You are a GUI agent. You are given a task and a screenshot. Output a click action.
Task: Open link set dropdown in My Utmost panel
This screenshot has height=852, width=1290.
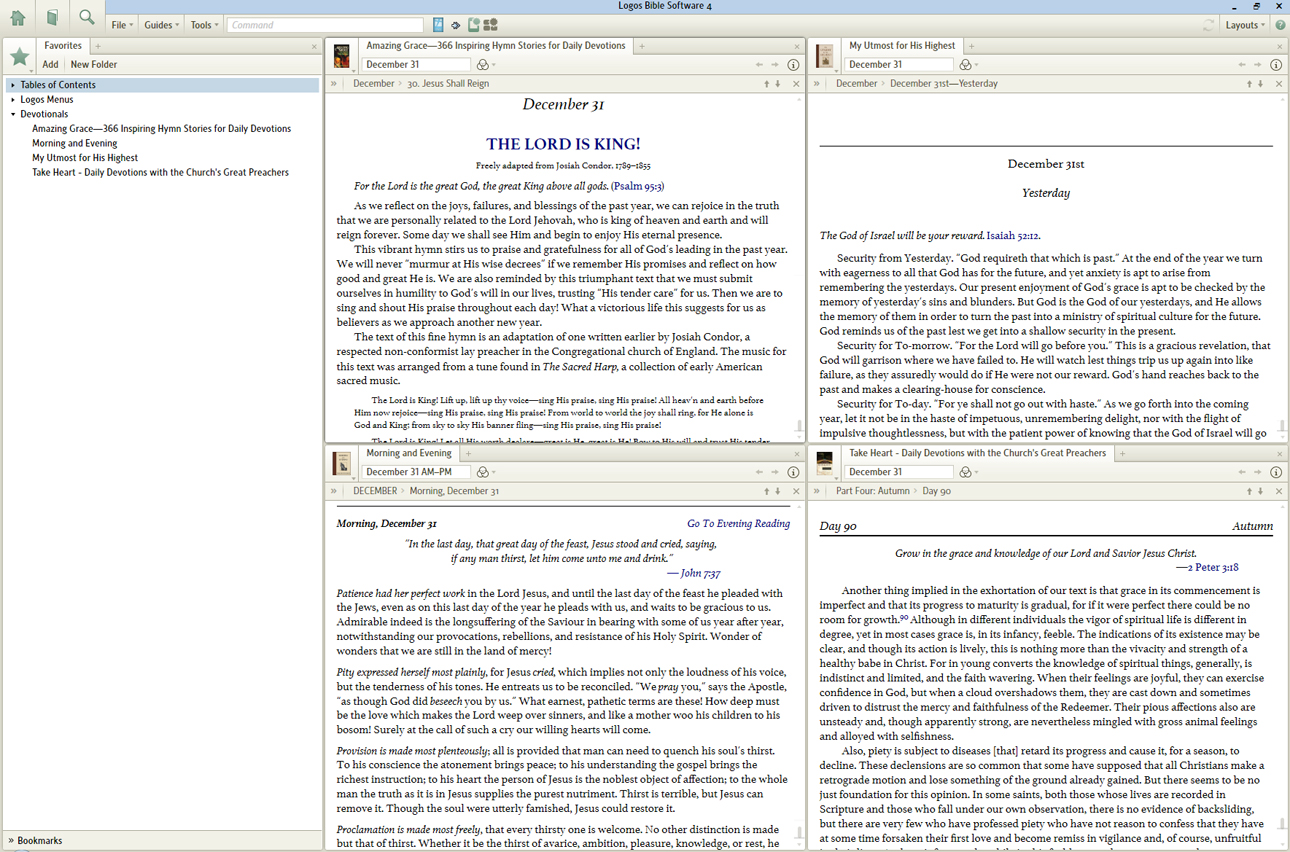point(969,65)
